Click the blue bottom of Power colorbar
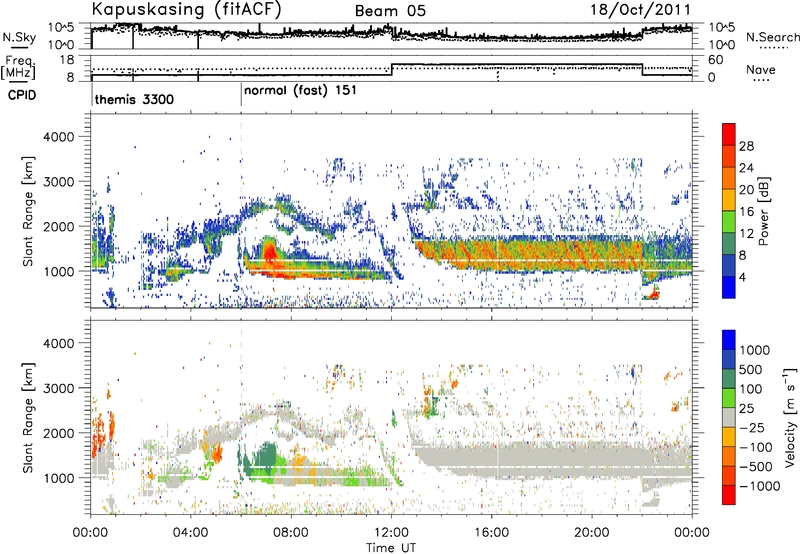 (729, 287)
